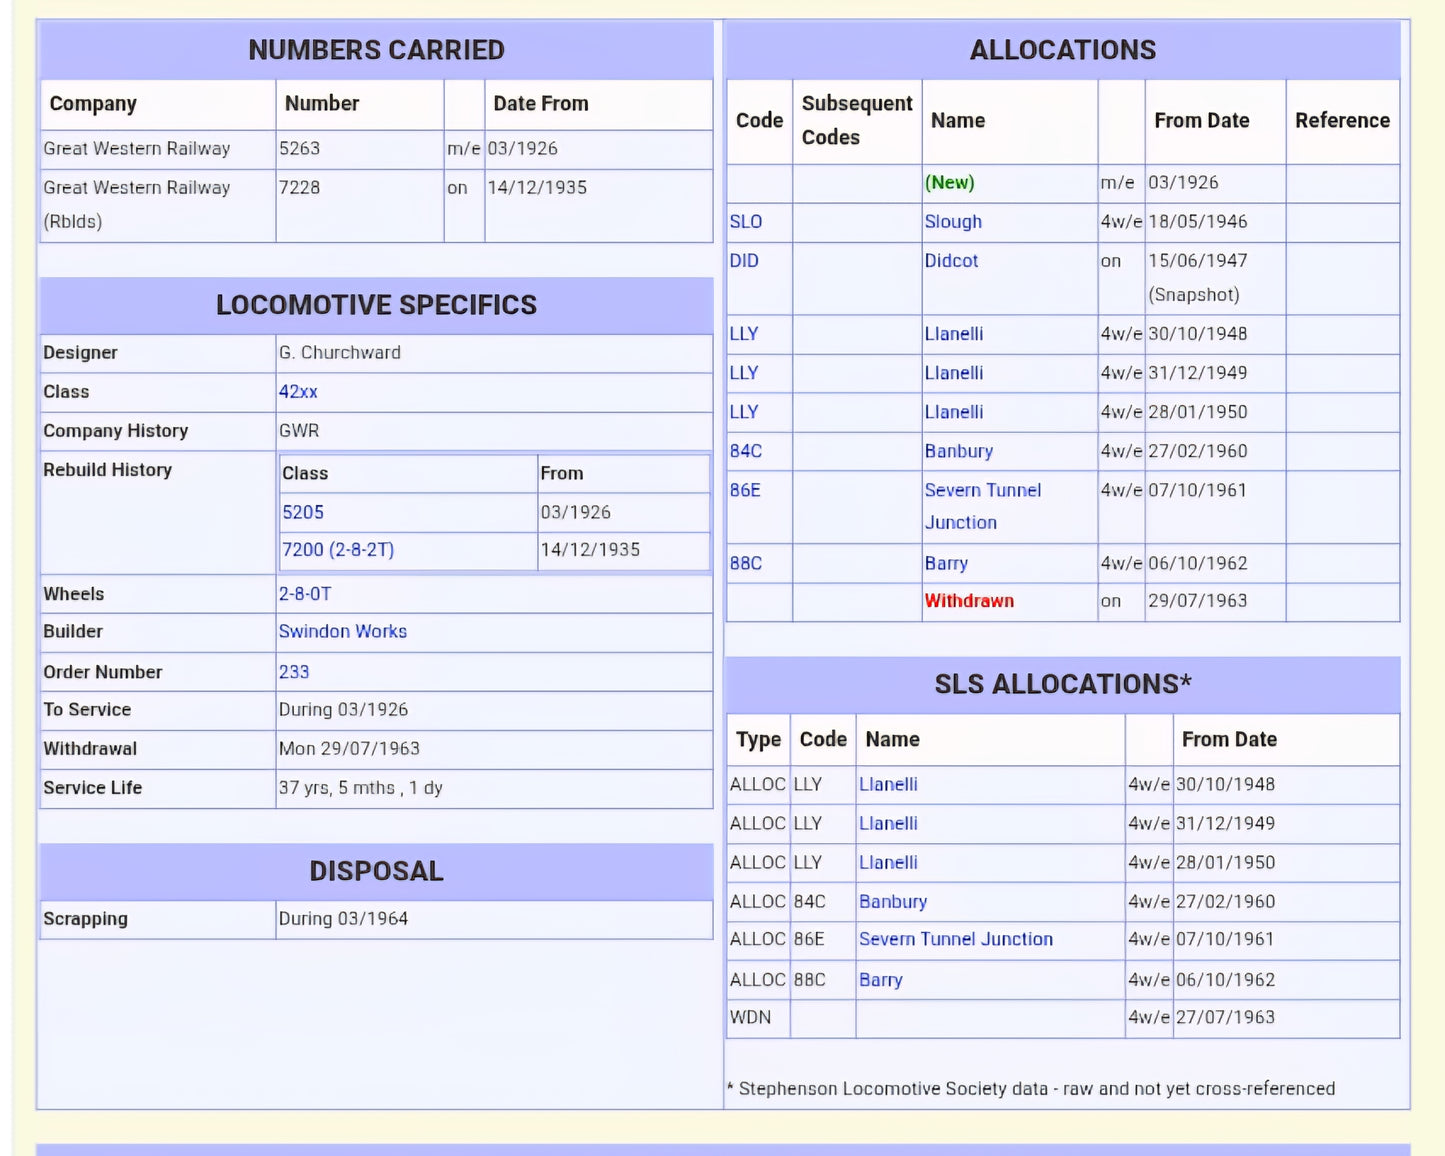Image resolution: width=1445 pixels, height=1156 pixels.
Task: Click the 84C code link in Allocations
Action: click(x=746, y=451)
